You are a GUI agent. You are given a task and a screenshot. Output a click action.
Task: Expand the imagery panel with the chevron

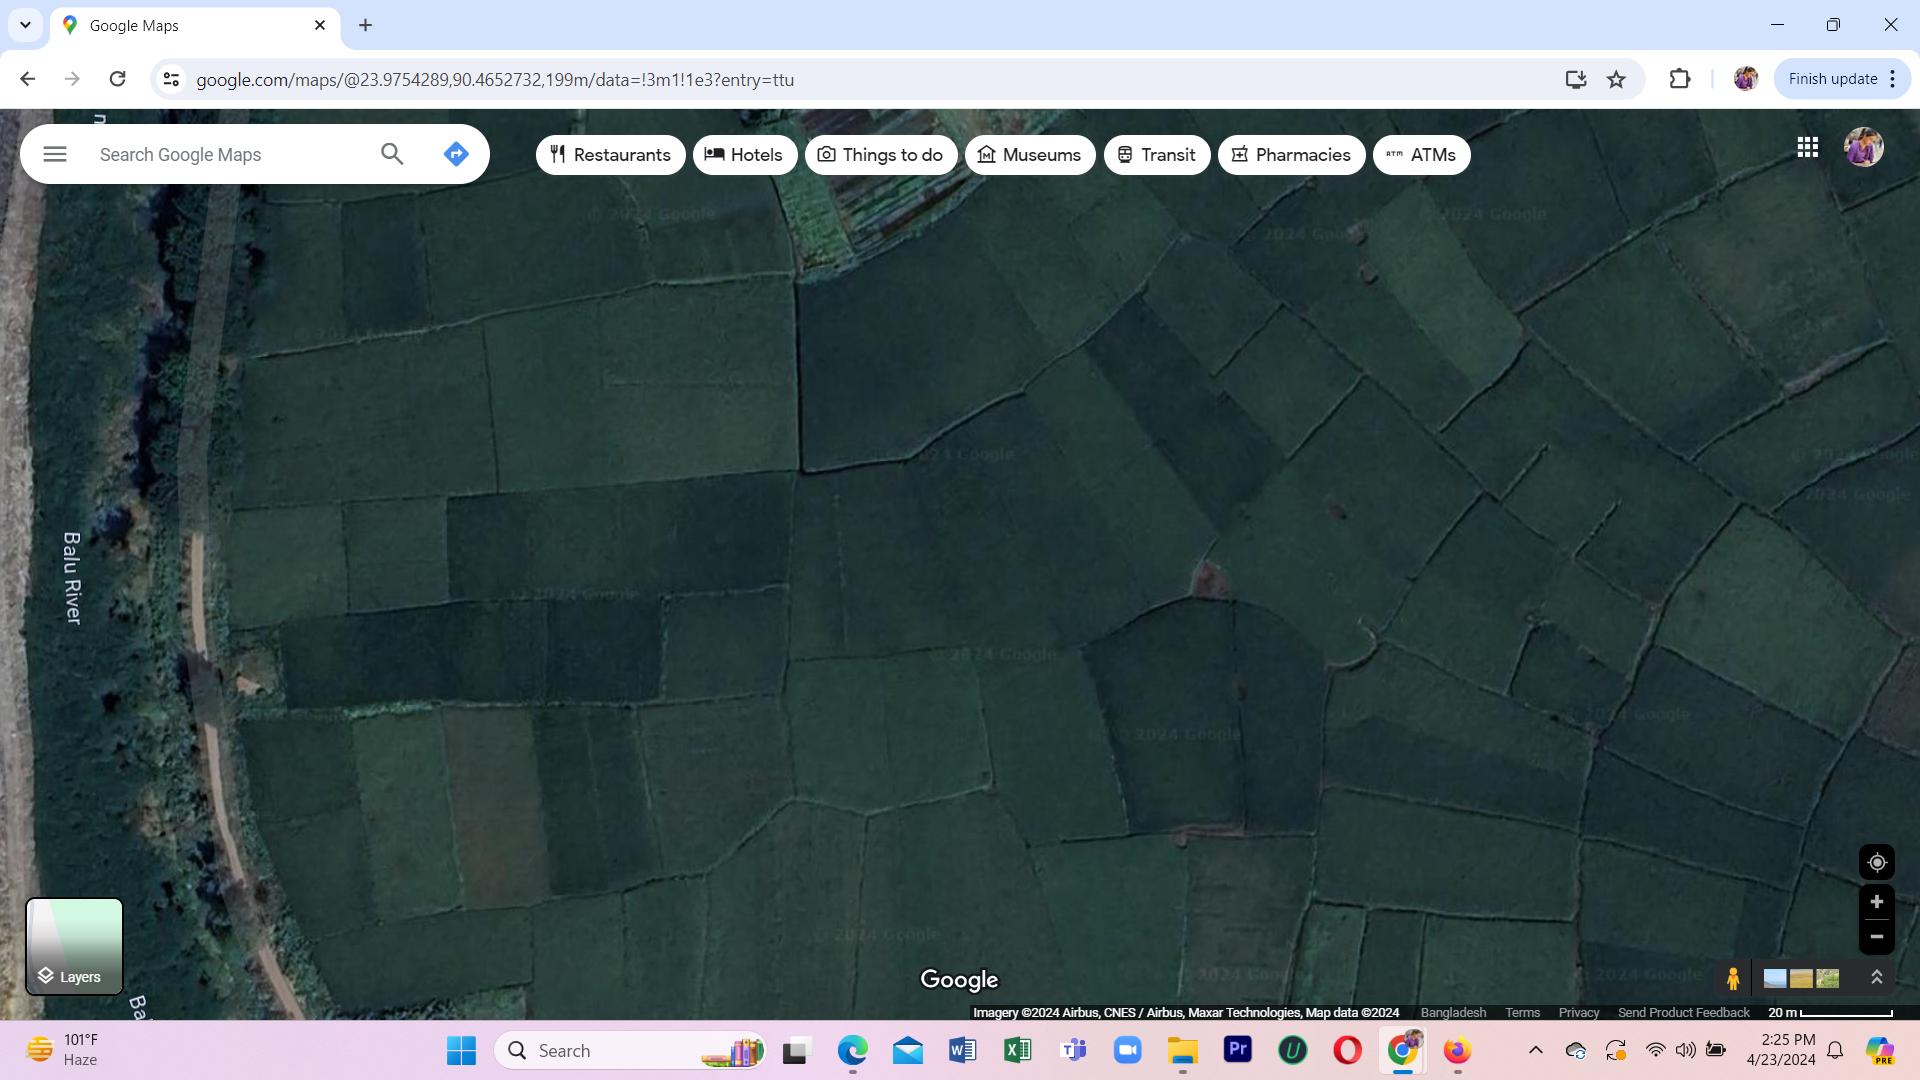1876,978
